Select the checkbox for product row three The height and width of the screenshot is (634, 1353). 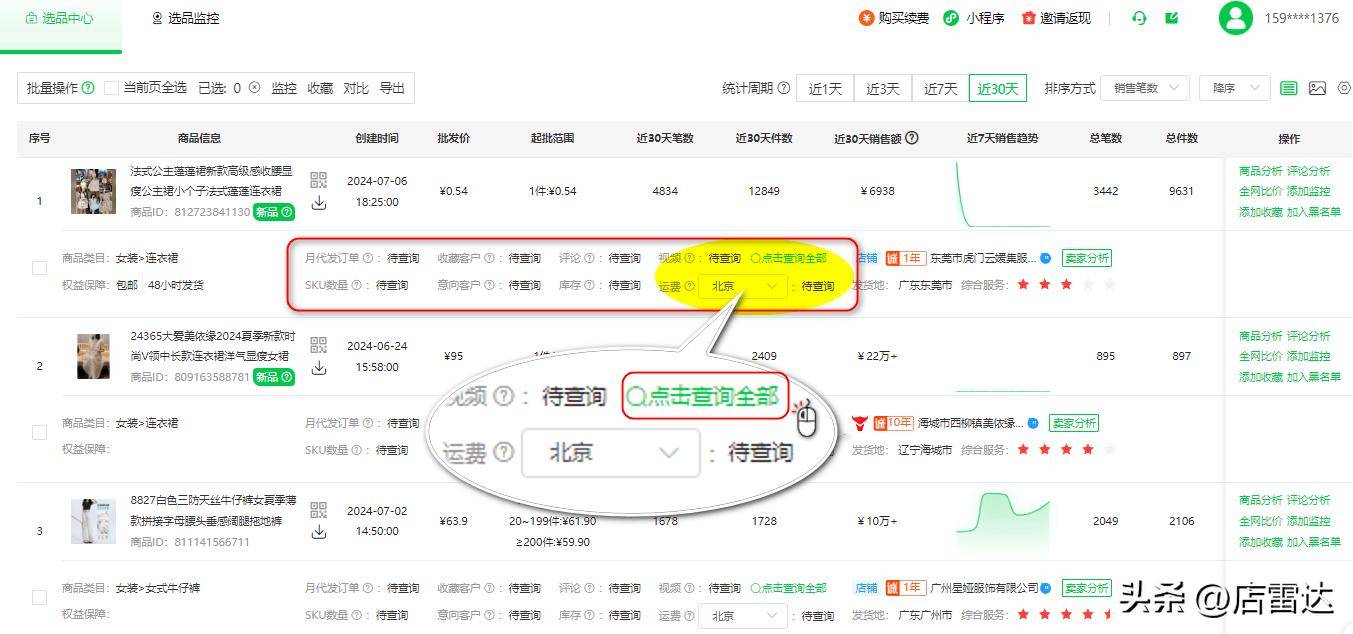pyautogui.click(x=40, y=597)
